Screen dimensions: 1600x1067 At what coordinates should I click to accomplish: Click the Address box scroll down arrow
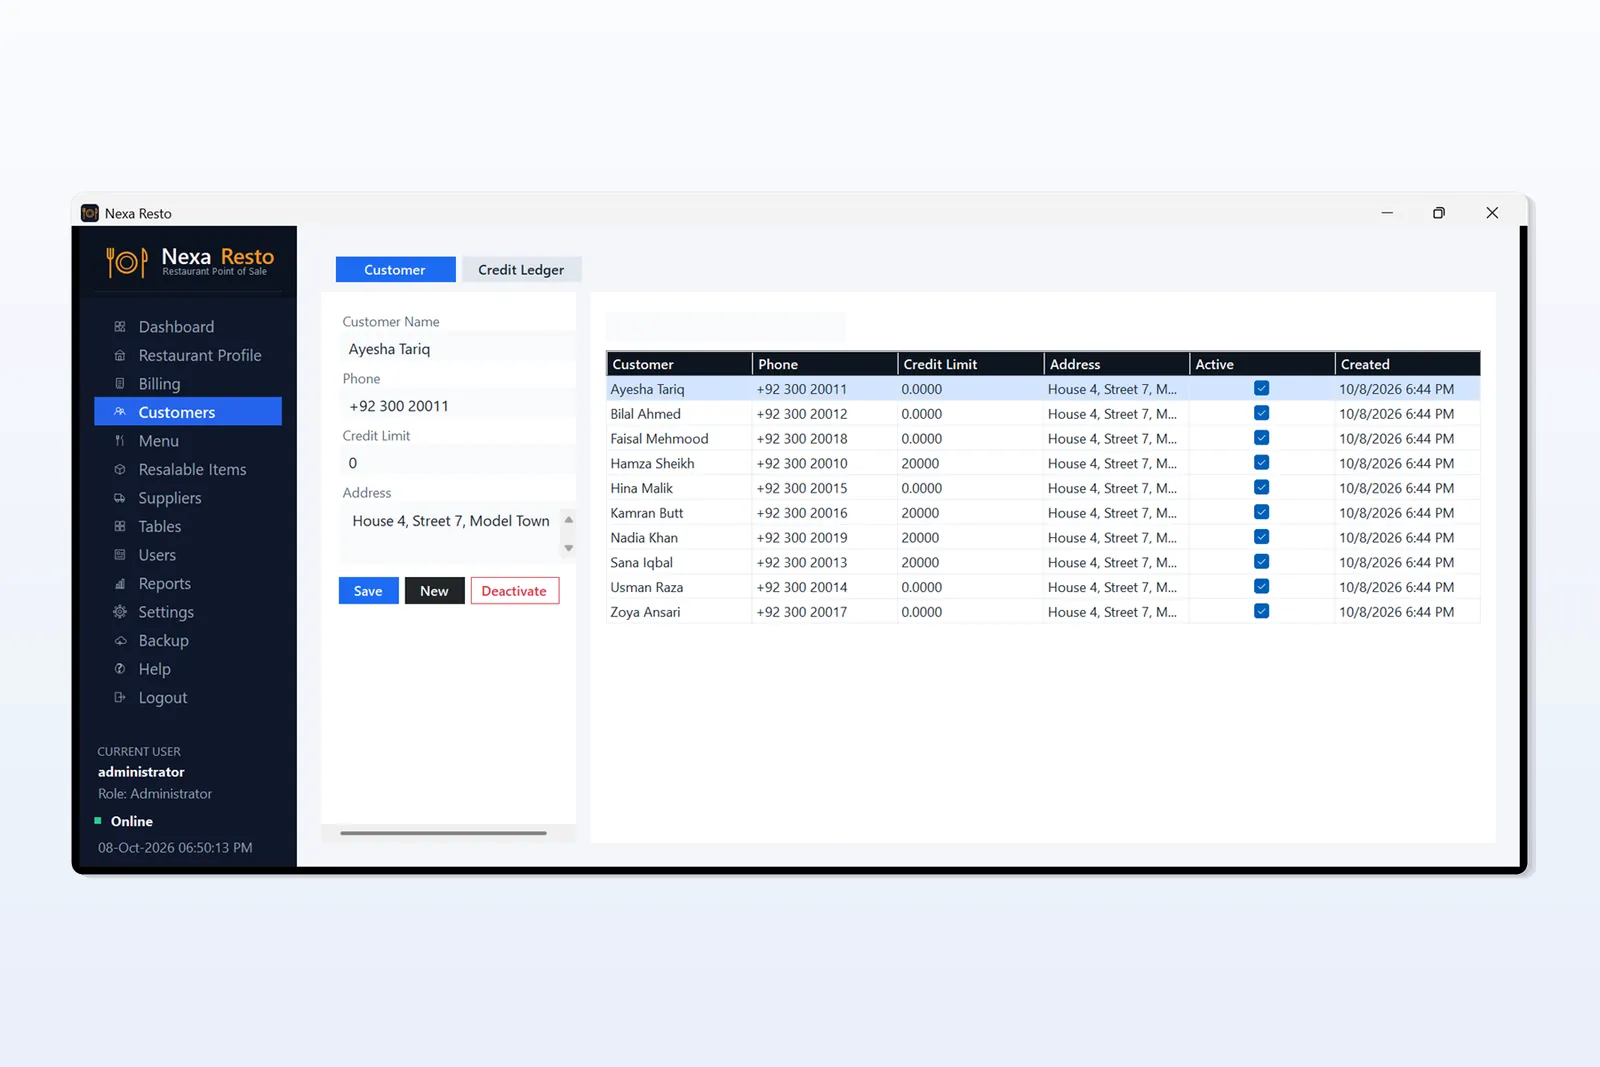(x=568, y=548)
